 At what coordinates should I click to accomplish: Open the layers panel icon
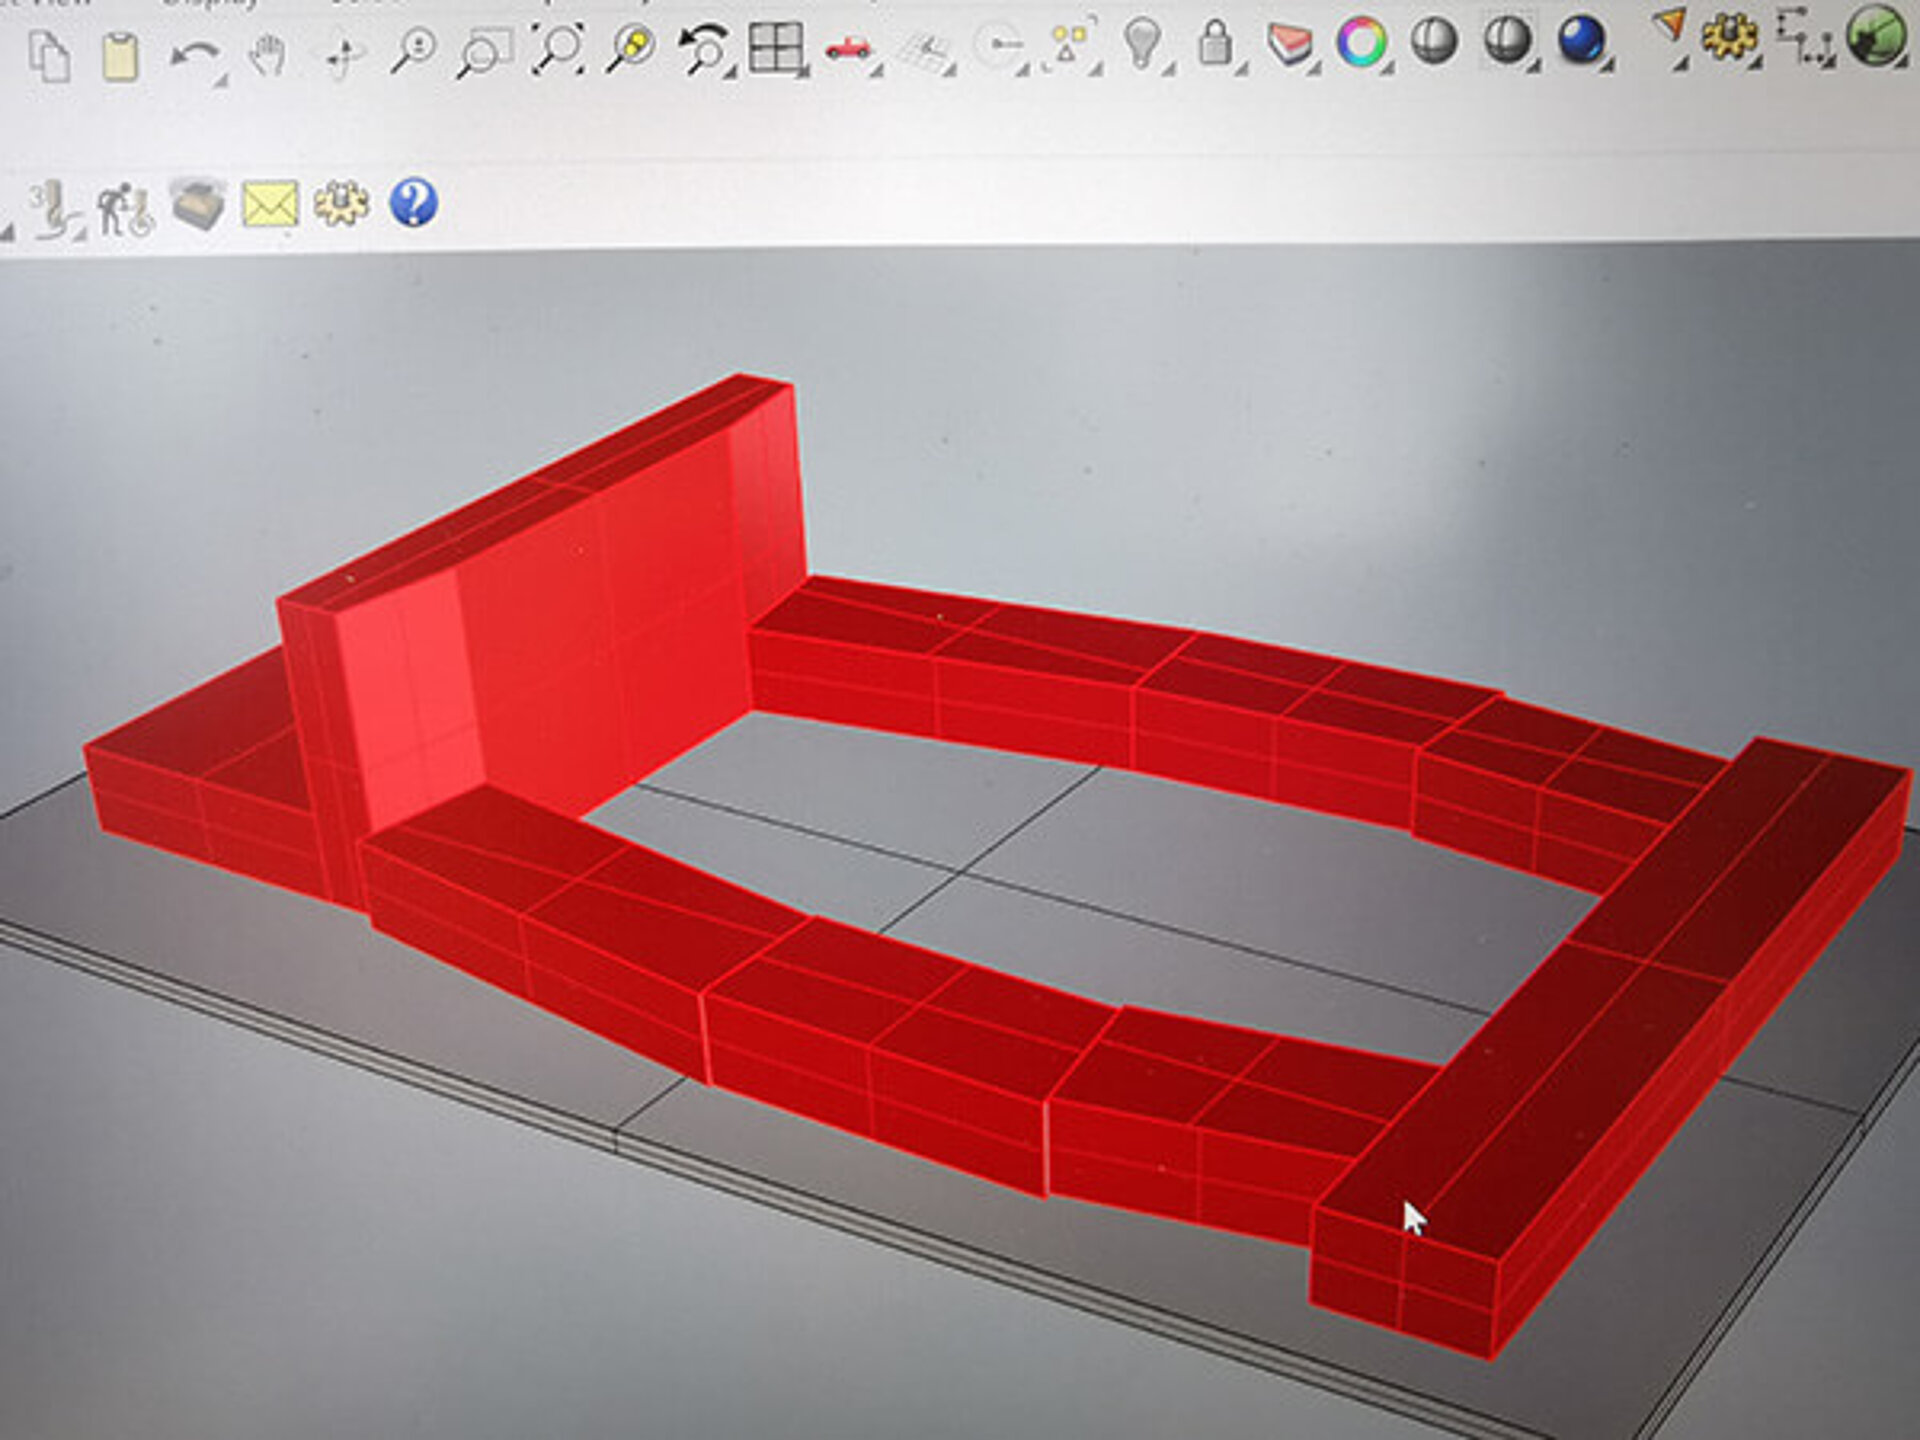(1289, 43)
